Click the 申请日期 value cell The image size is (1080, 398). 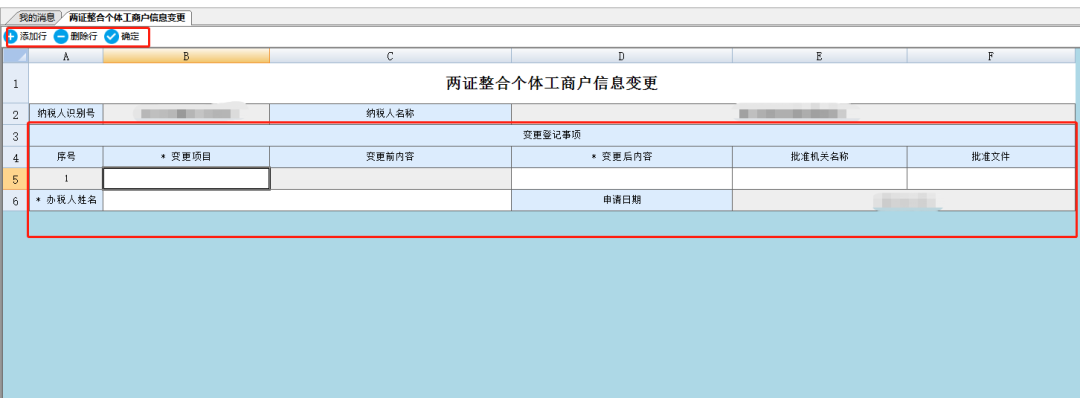[904, 200]
